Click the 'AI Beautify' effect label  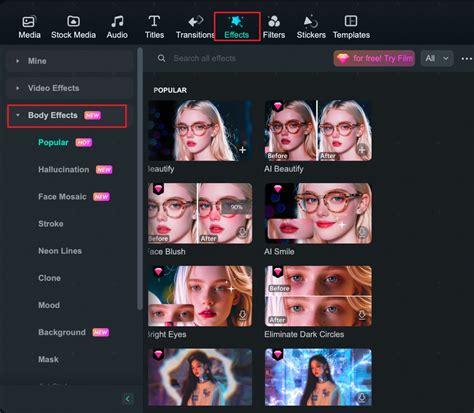(284, 169)
